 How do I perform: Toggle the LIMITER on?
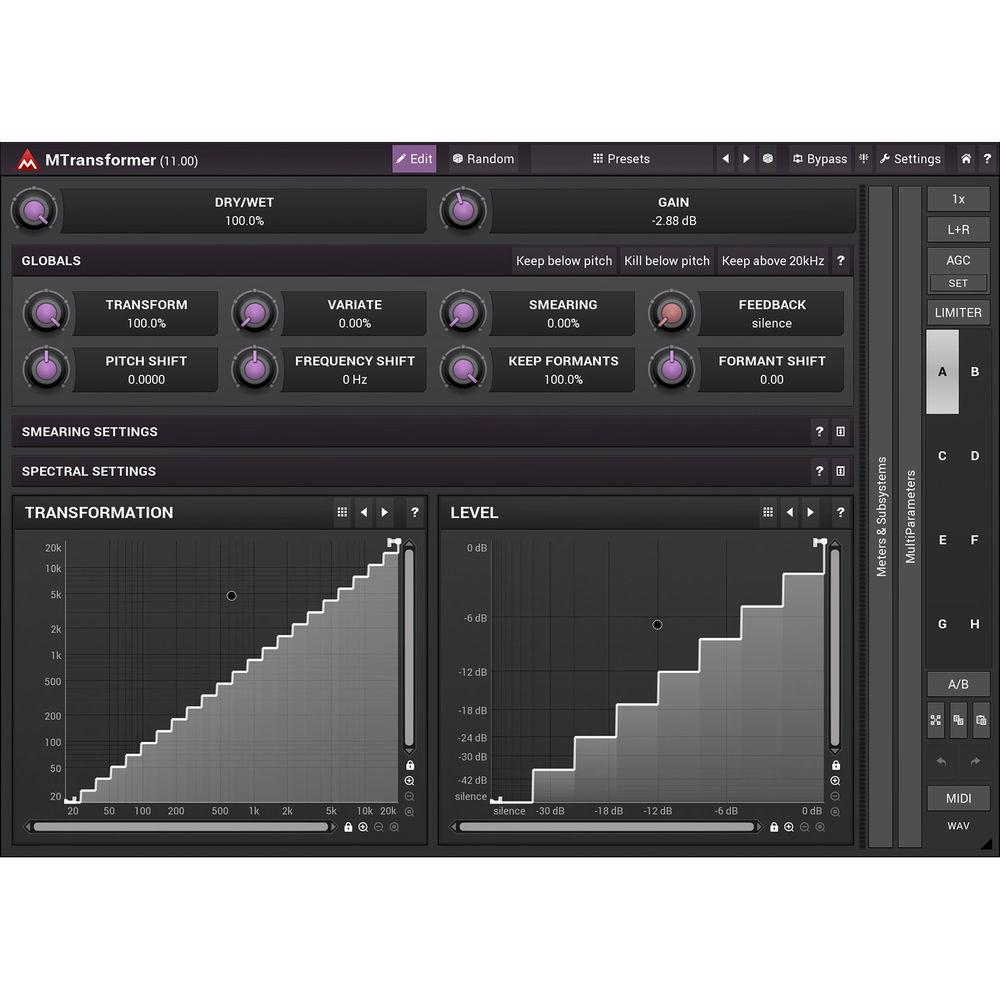pos(958,312)
